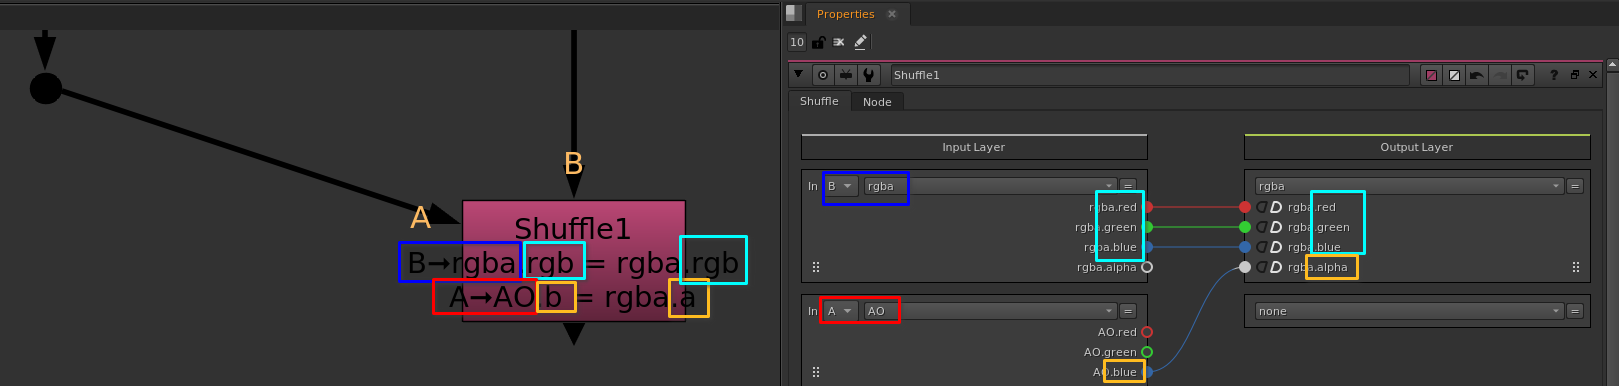This screenshot has width=1619, height=386.
Task: Click the output rgba.green connector dot
Action: 1245,227
